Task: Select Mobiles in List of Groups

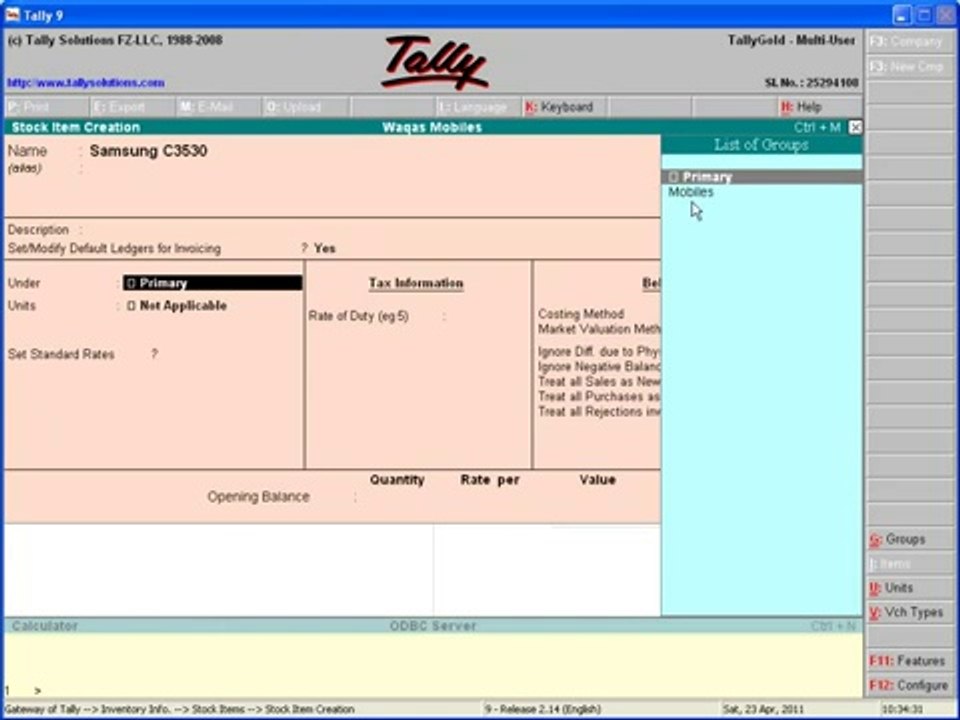Action: pyautogui.click(x=691, y=192)
